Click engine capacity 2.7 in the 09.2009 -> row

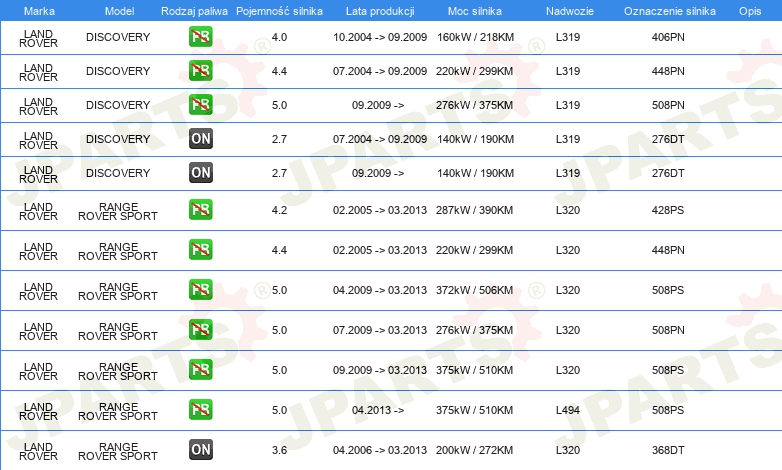[279, 173]
